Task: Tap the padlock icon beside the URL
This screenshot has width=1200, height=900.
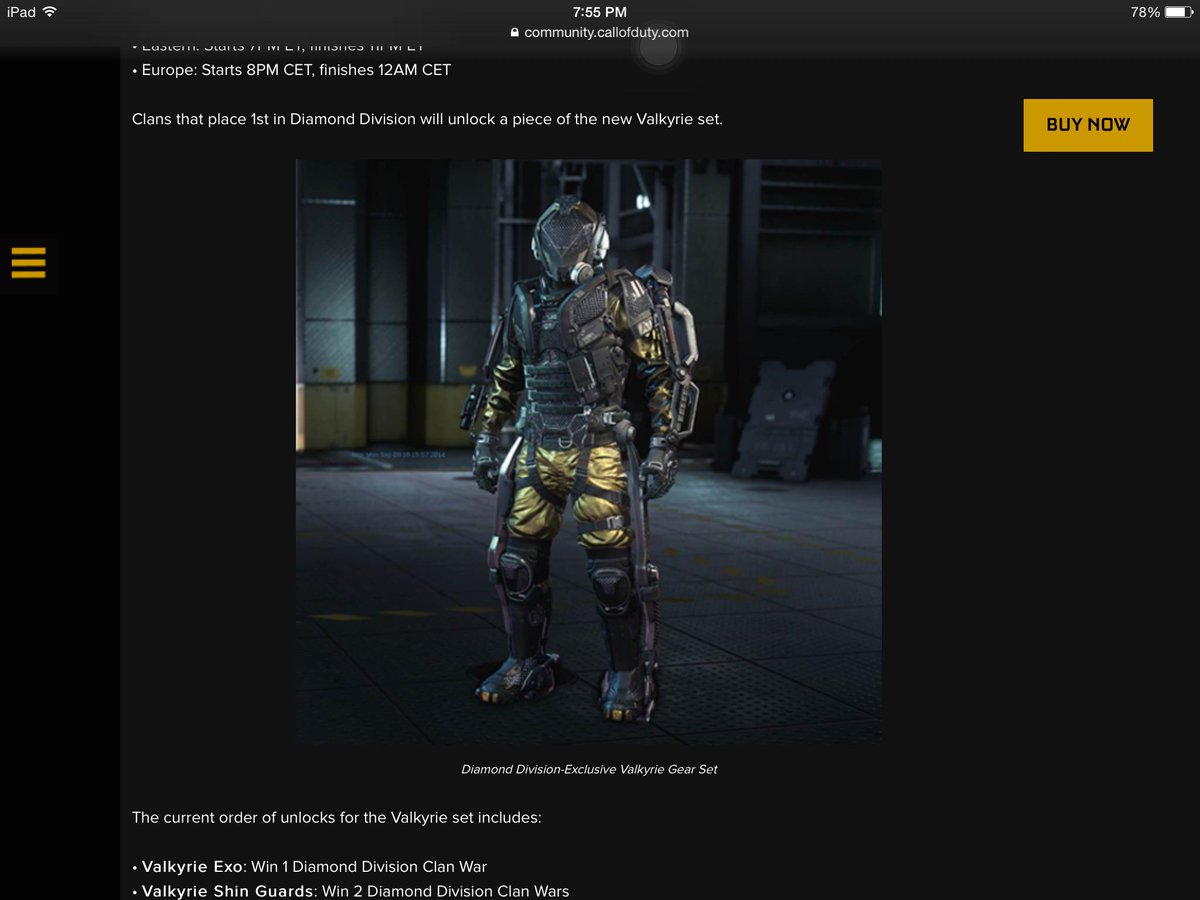Action: tap(515, 32)
